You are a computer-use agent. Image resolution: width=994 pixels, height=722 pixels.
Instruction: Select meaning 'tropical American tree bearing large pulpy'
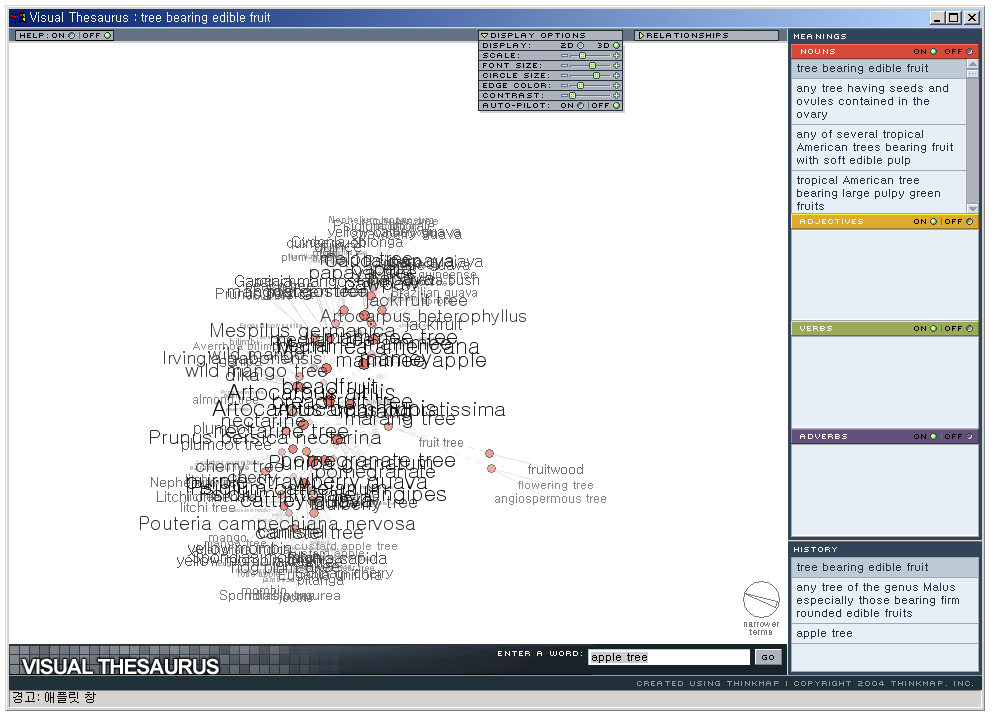coord(879,193)
